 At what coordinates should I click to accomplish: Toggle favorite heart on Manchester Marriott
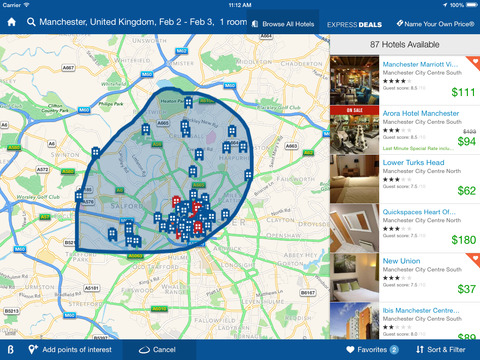coord(475,62)
